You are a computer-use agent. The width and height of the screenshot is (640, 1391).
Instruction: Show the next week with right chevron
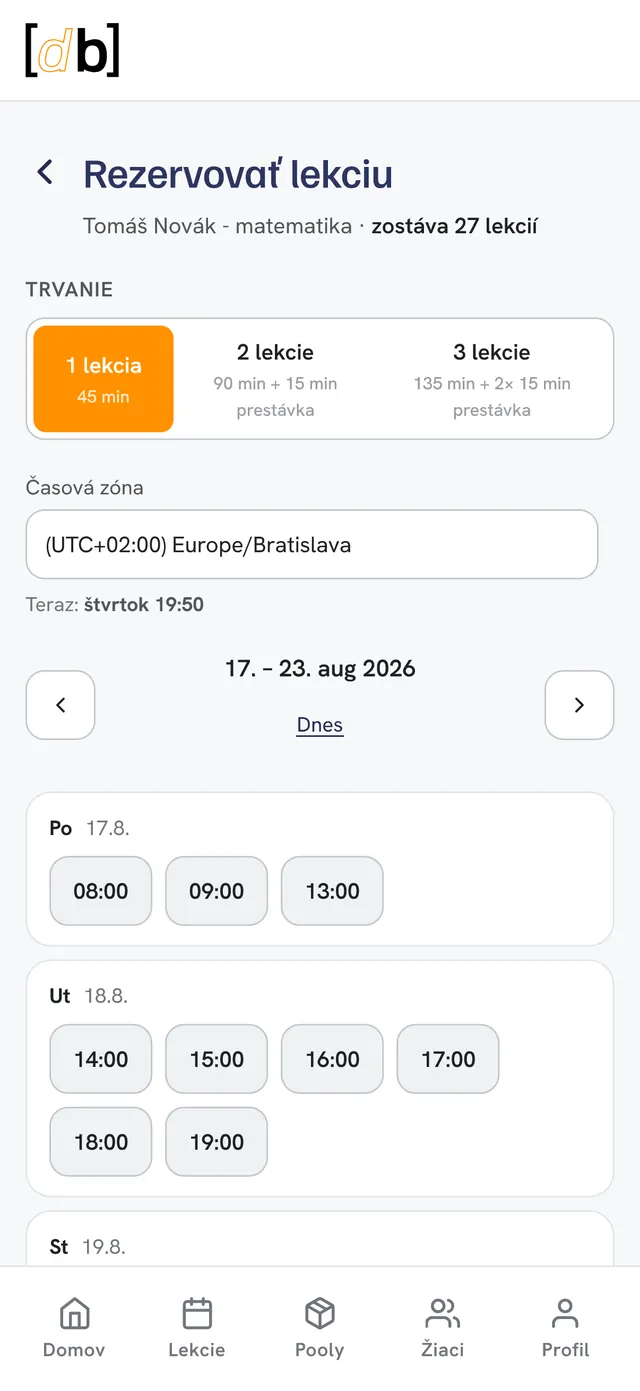click(x=579, y=705)
